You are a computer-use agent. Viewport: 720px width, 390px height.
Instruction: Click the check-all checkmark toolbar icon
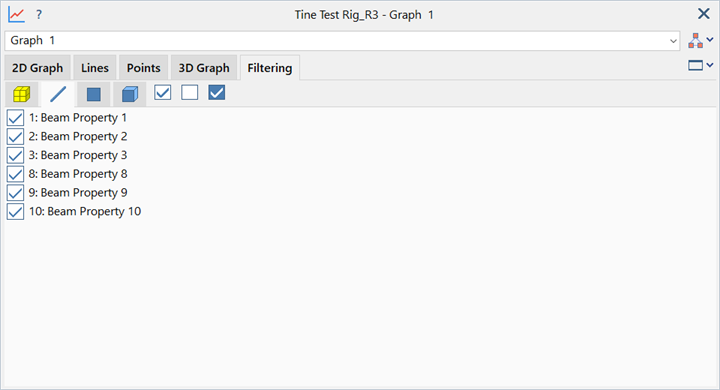coord(163,93)
